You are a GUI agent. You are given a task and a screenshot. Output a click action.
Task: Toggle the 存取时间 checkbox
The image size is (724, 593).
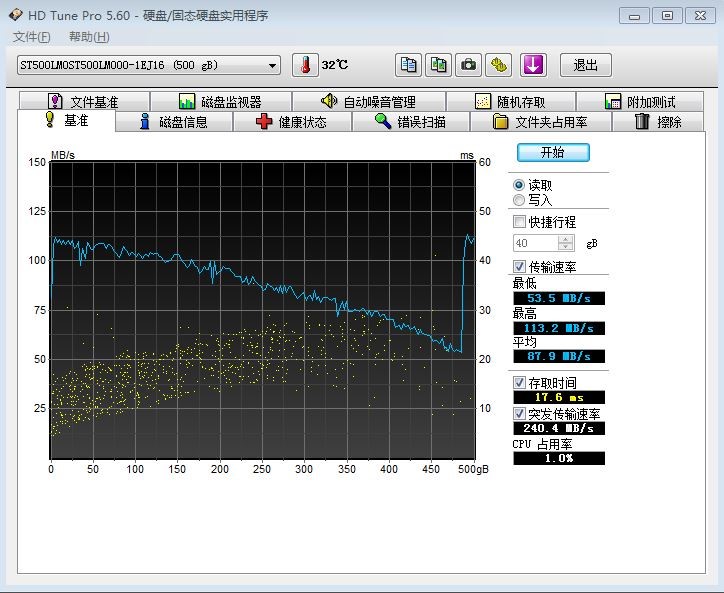click(519, 383)
